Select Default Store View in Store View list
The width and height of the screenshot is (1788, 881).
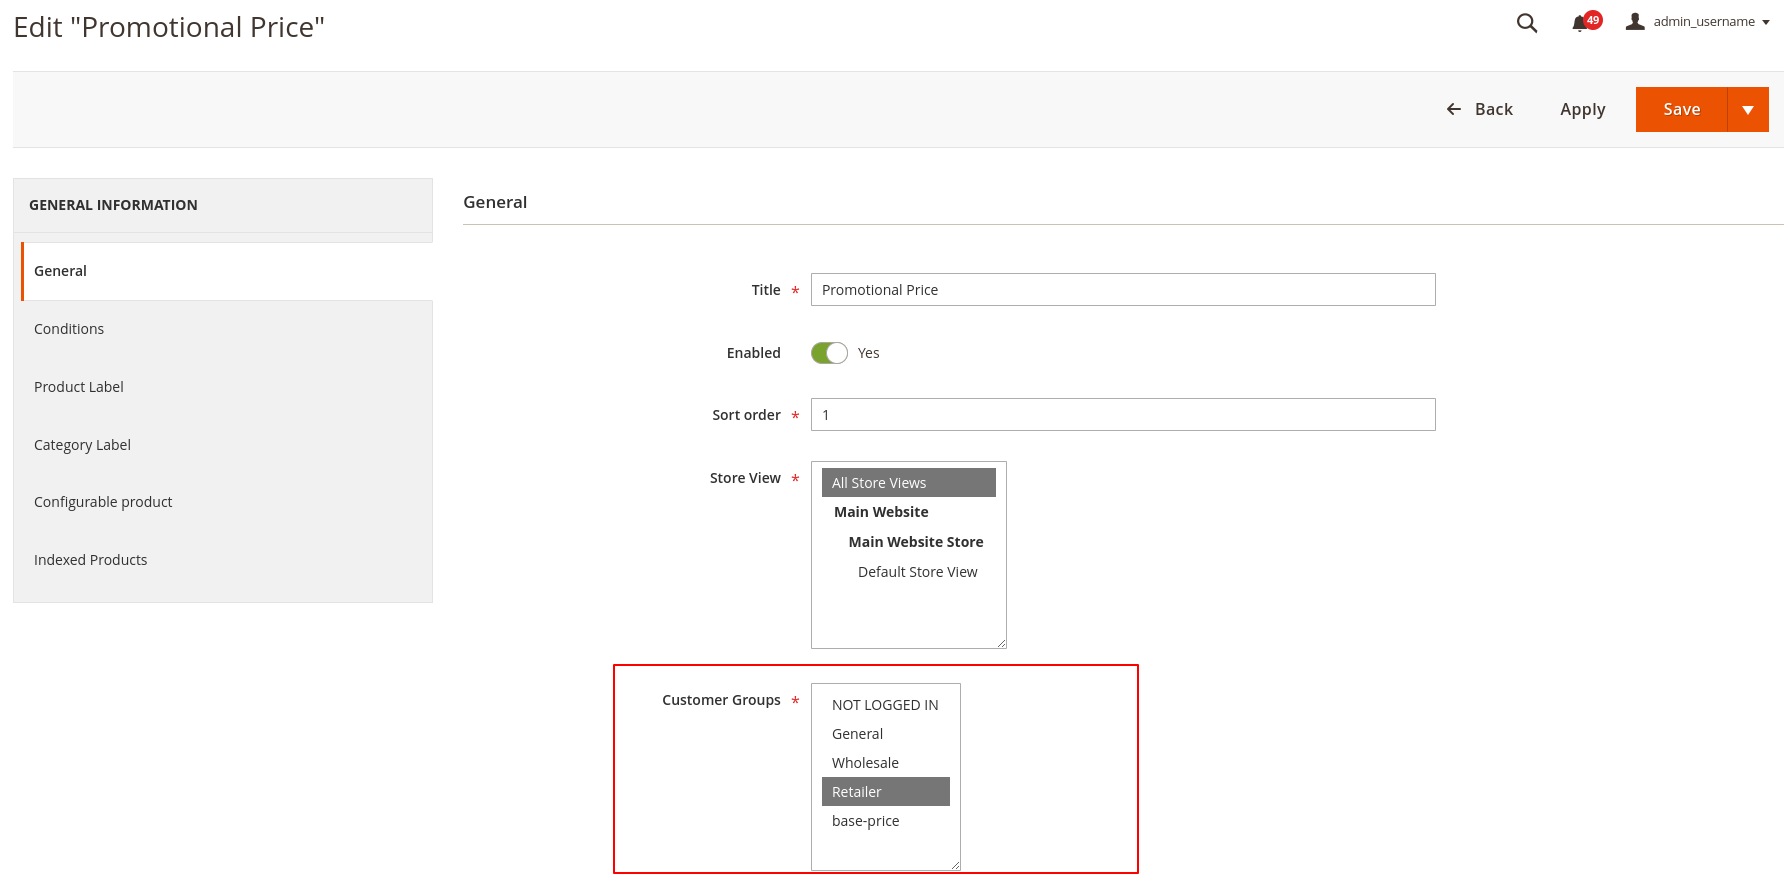[917, 572]
